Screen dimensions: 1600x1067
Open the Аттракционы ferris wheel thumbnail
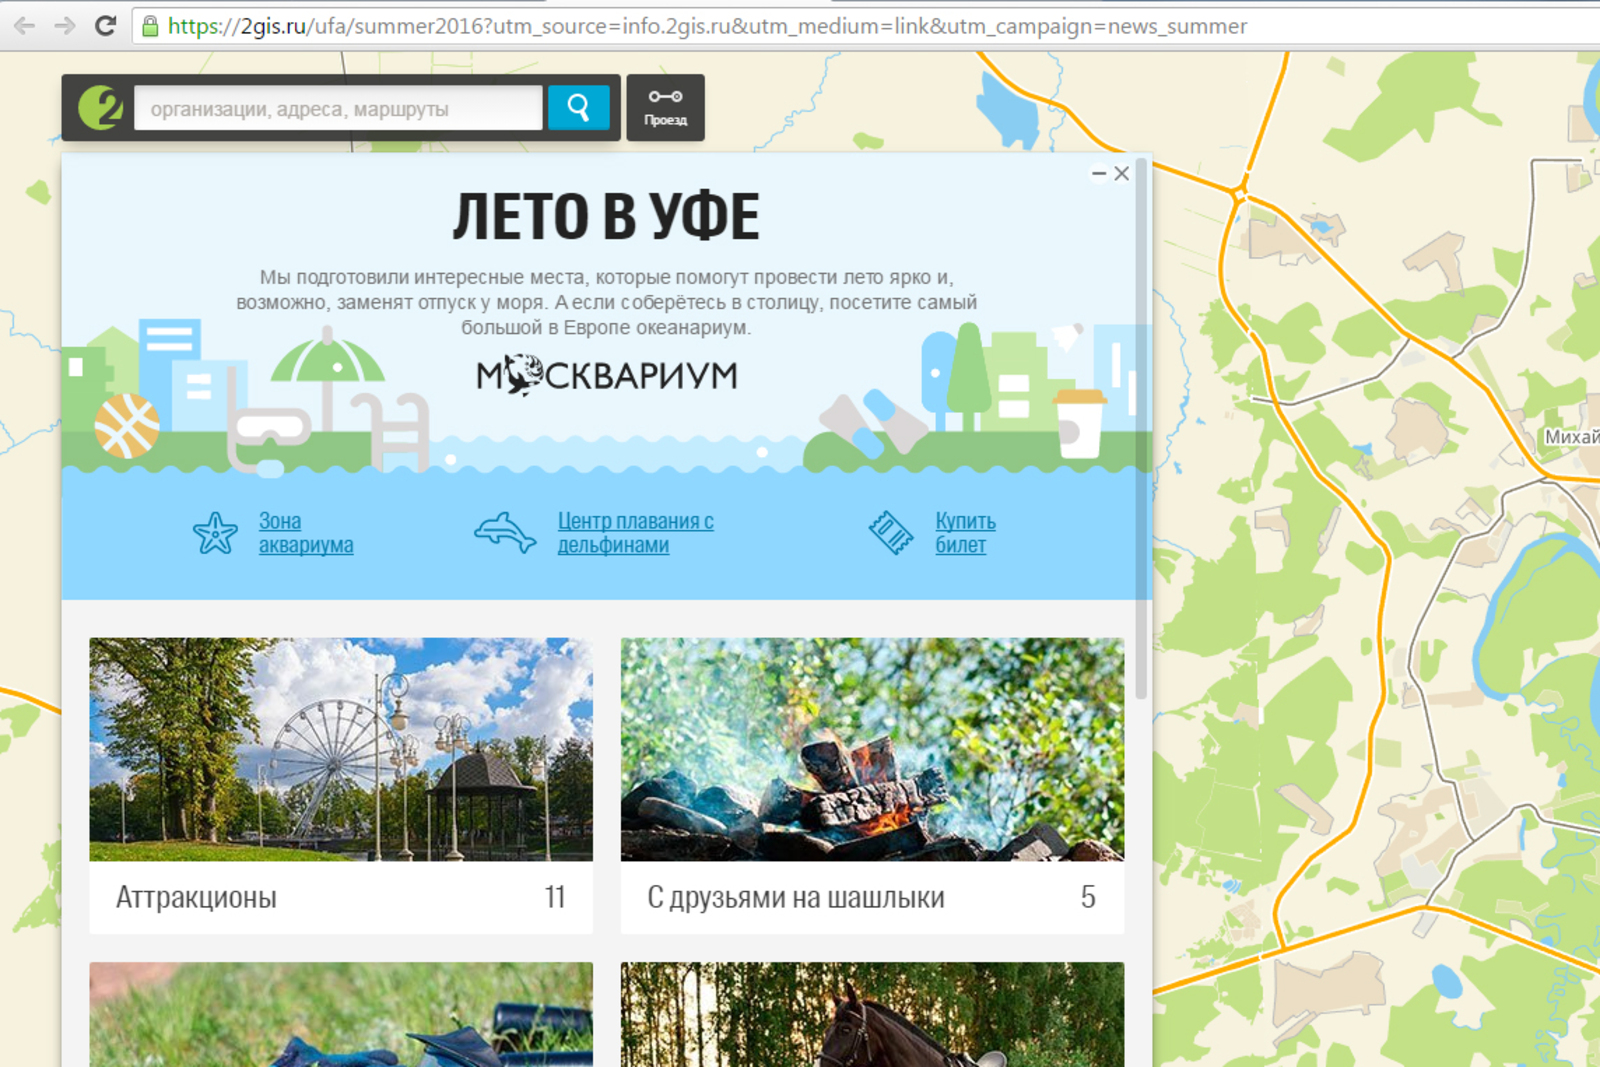coord(341,749)
